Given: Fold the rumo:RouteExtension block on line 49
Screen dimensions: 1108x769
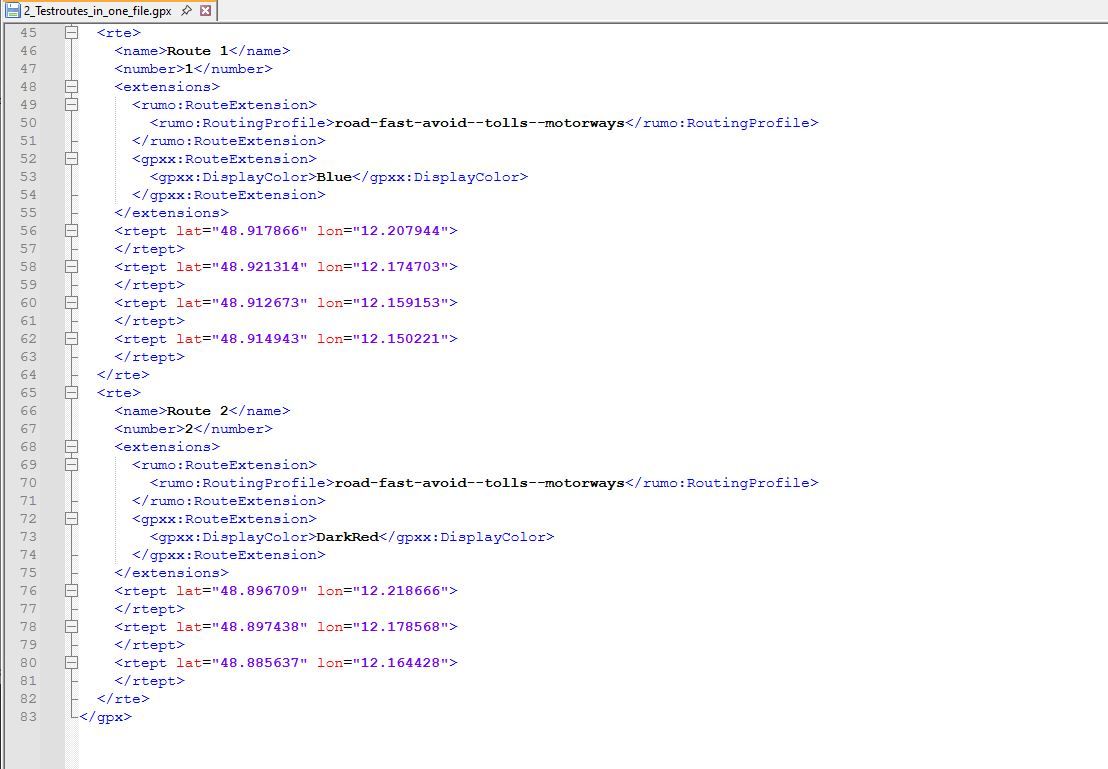Looking at the screenshot, I should (72, 105).
